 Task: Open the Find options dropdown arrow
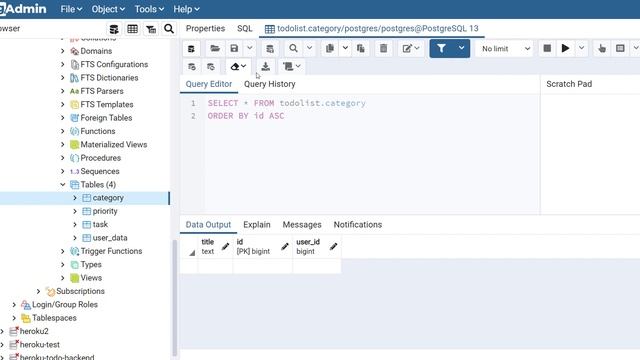pos(309,49)
